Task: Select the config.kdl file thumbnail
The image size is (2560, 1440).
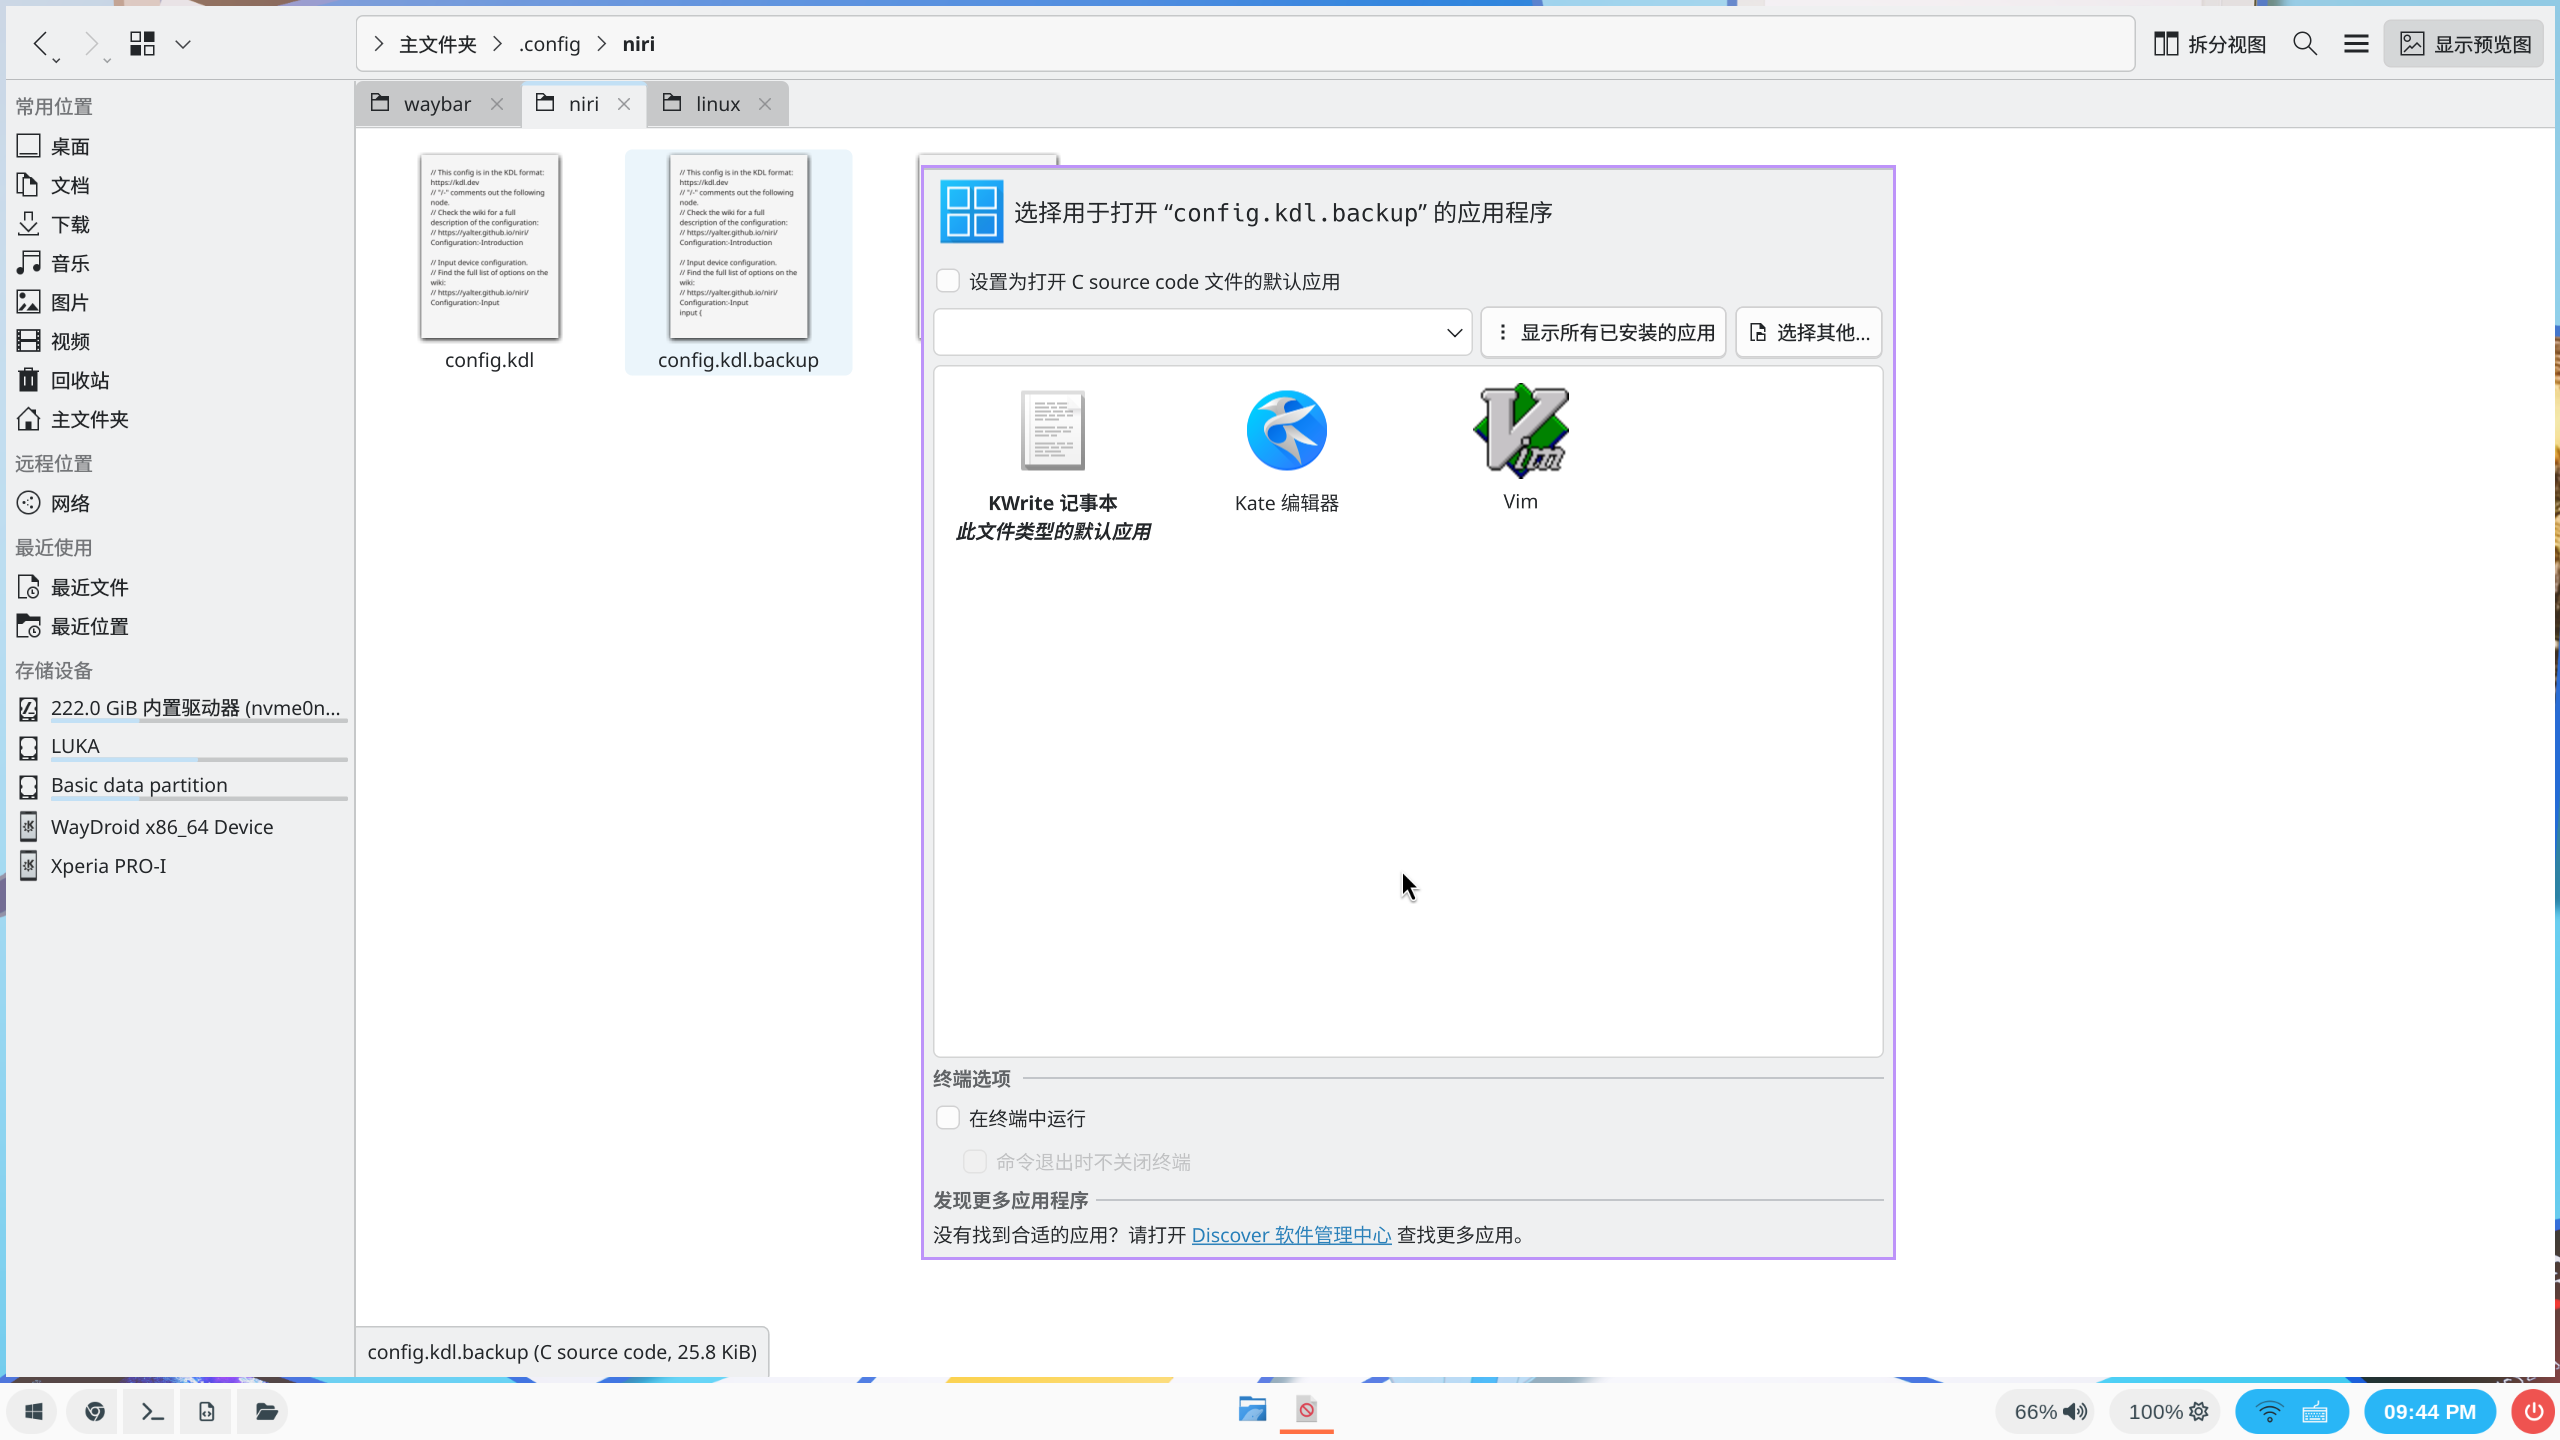Action: click(489, 247)
